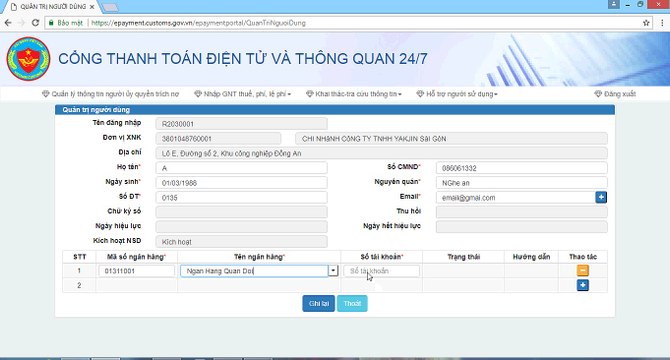Image resolution: width=670 pixels, height=360 pixels.
Task: Click the Họ tên input field
Action: (241, 168)
